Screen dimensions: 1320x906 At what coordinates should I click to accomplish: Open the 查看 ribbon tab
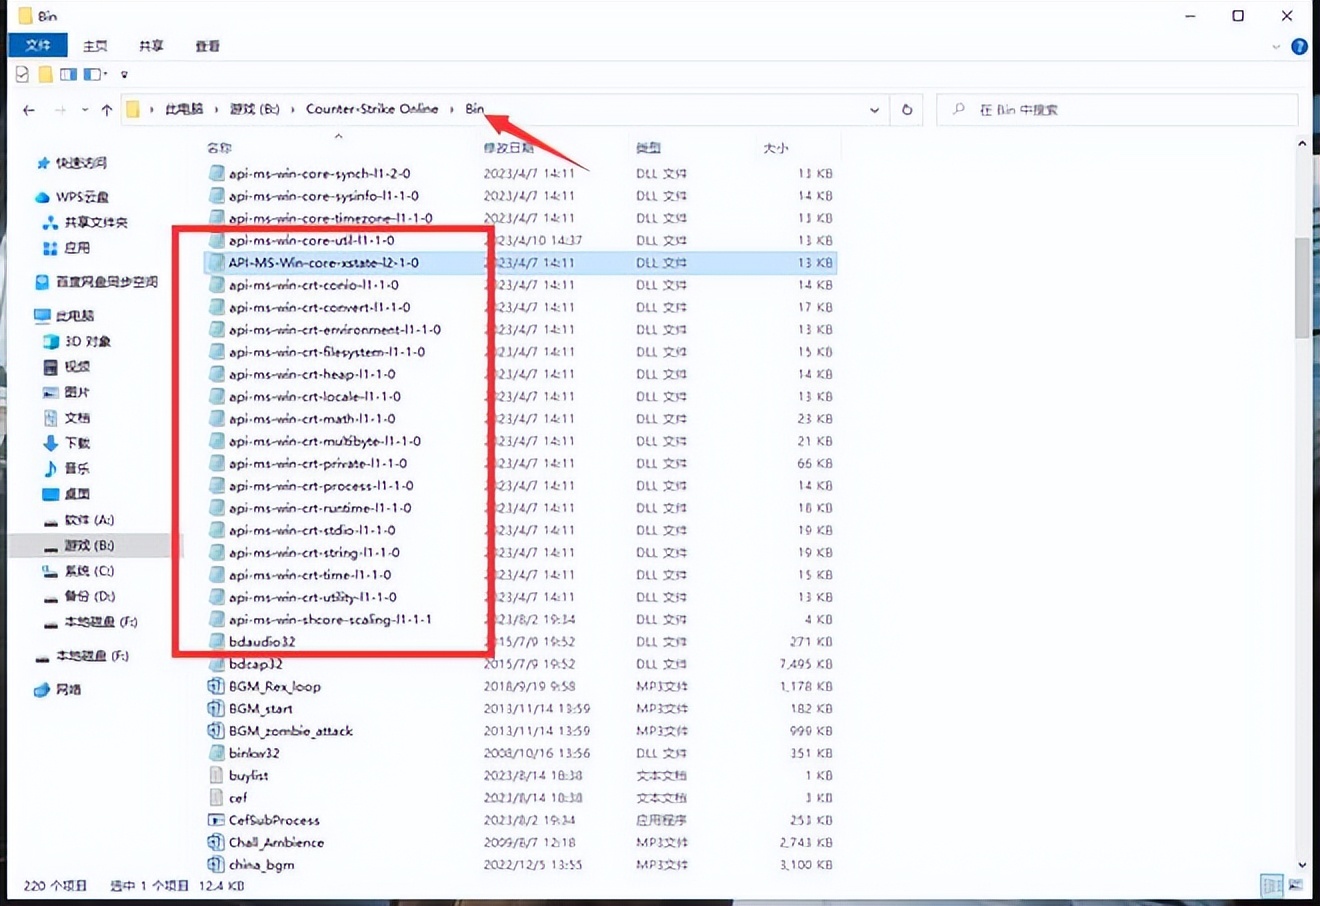(x=207, y=46)
